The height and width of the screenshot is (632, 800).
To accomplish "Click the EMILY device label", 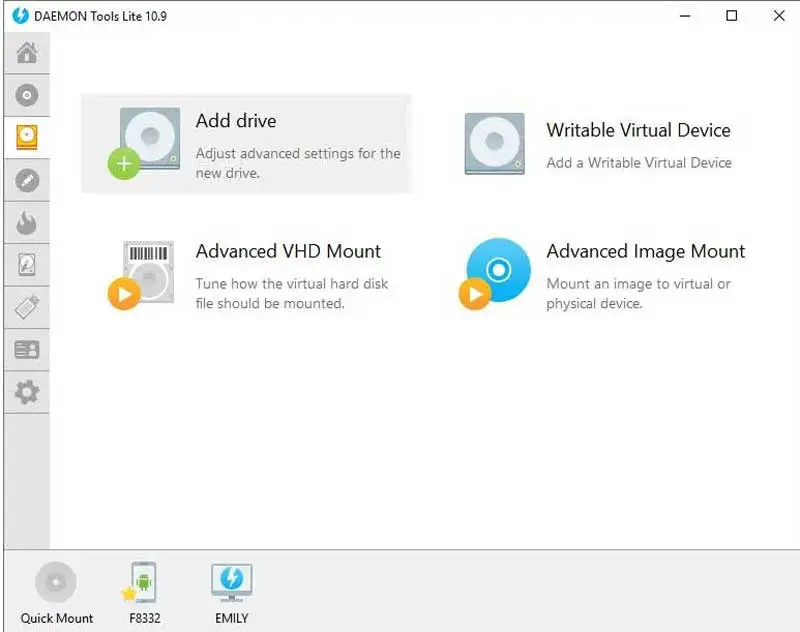I will pos(232,618).
